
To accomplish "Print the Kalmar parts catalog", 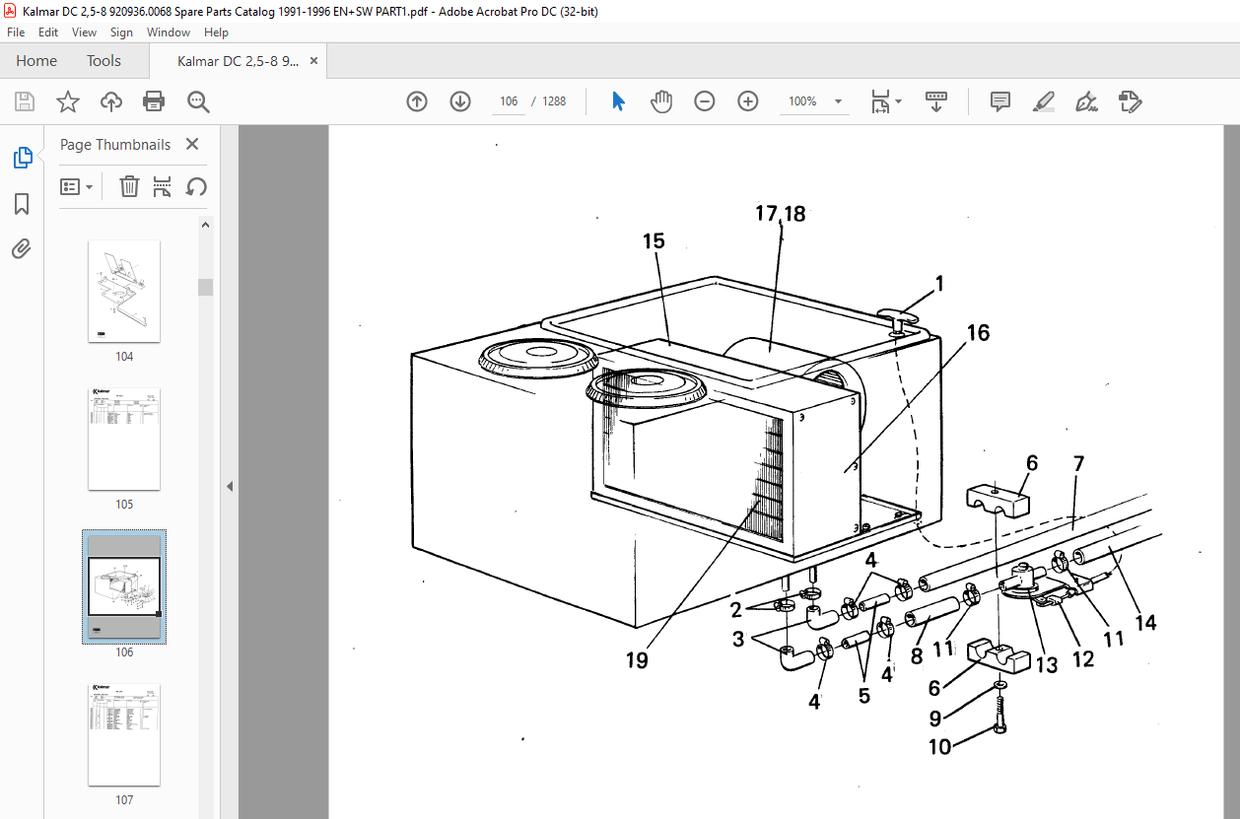I will point(153,101).
